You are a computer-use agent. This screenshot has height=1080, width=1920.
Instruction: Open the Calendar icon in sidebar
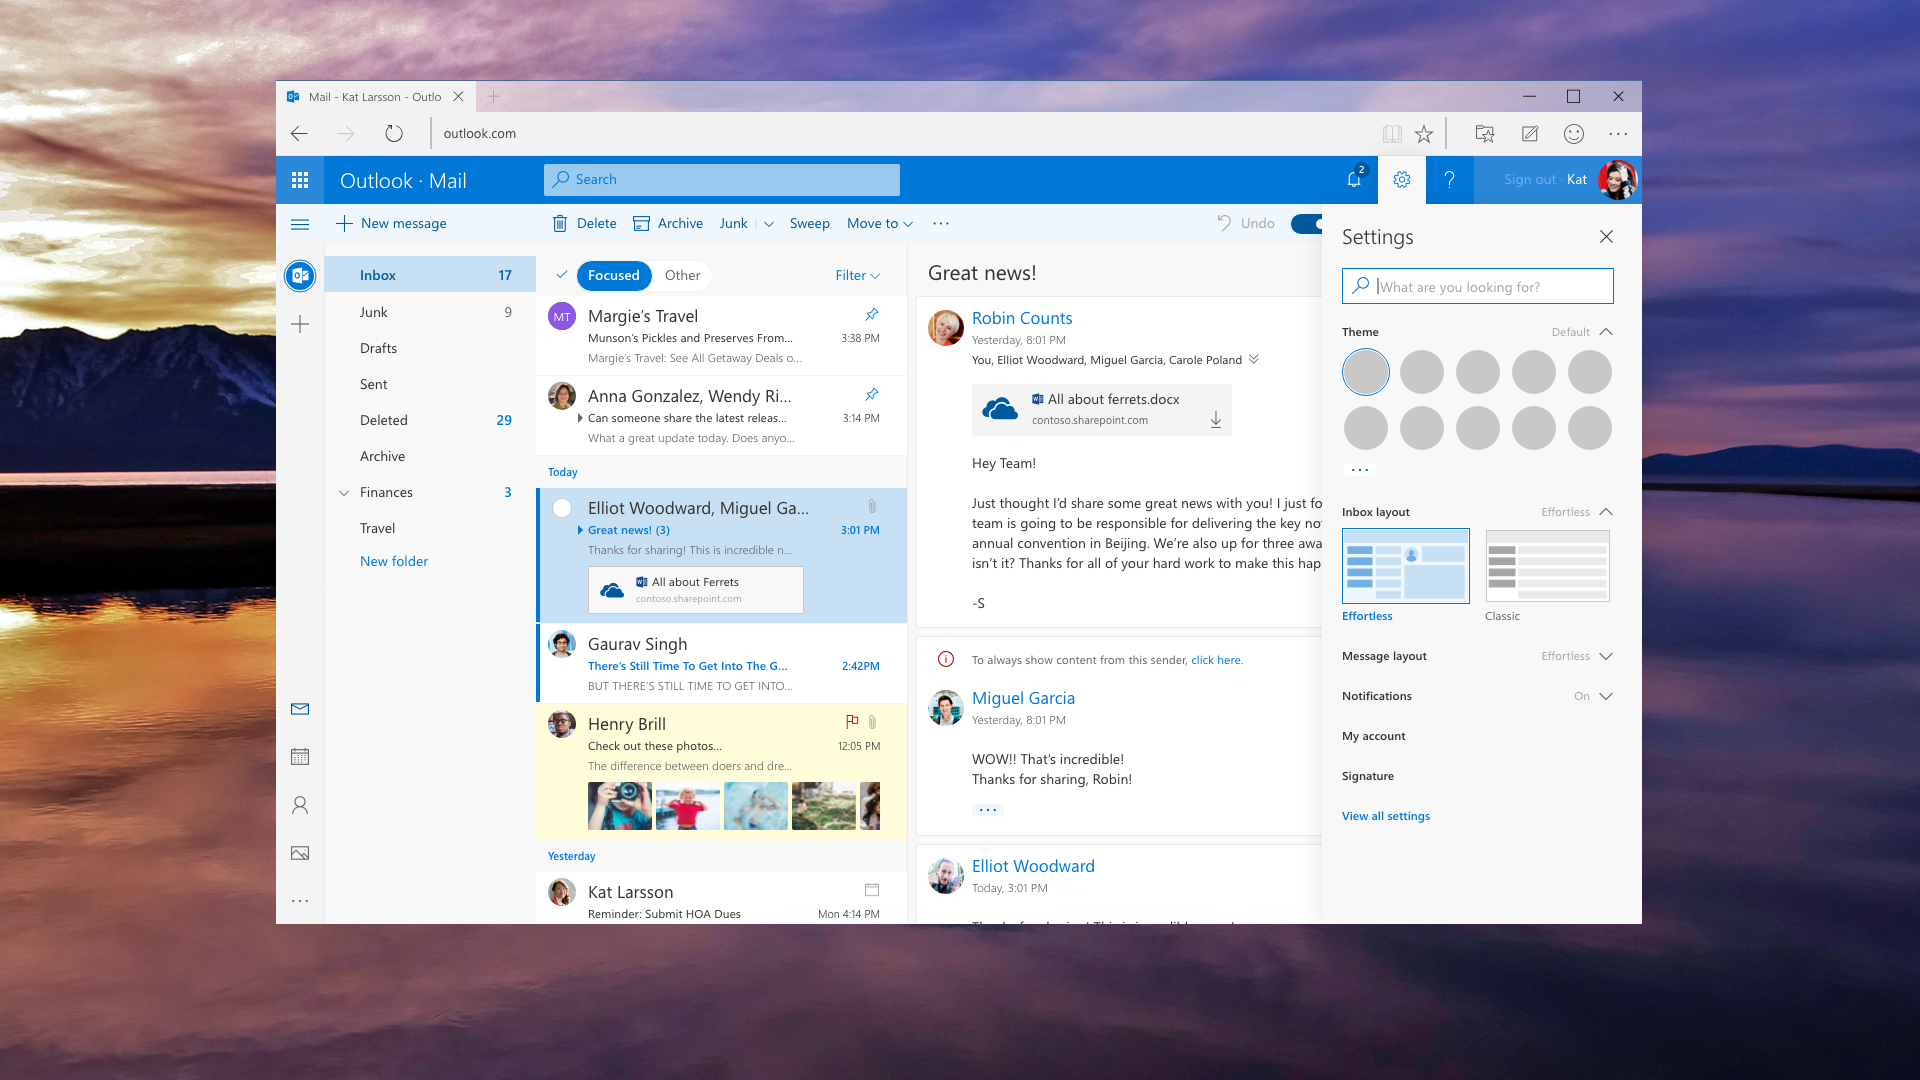coord(300,757)
